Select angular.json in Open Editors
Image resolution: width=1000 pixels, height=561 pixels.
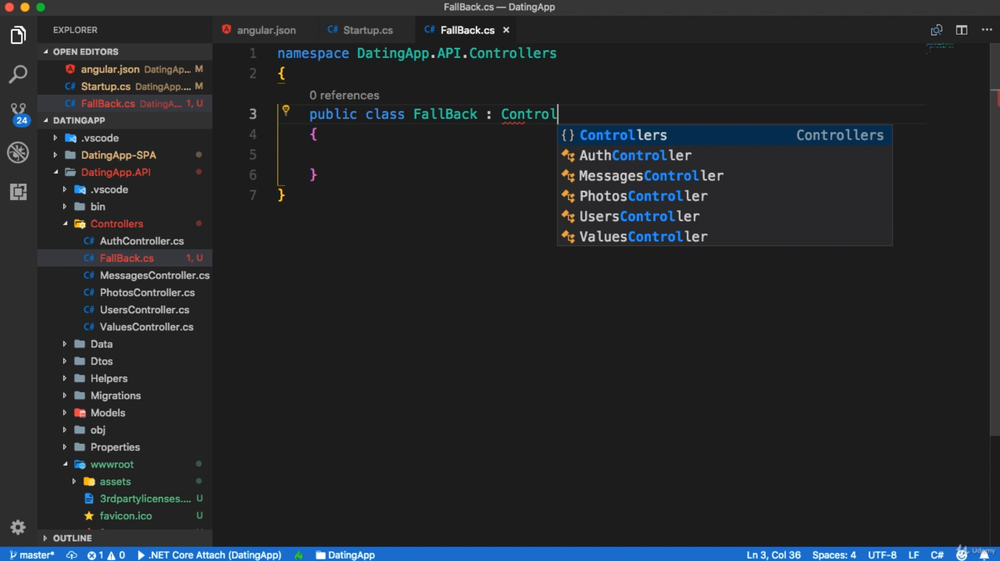(125, 69)
